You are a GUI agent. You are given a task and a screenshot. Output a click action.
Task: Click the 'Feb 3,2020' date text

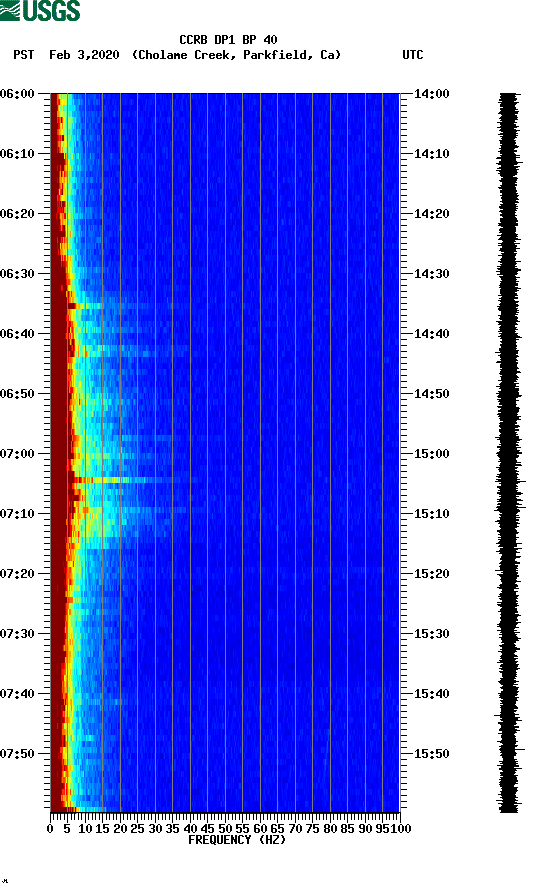pos(84,55)
